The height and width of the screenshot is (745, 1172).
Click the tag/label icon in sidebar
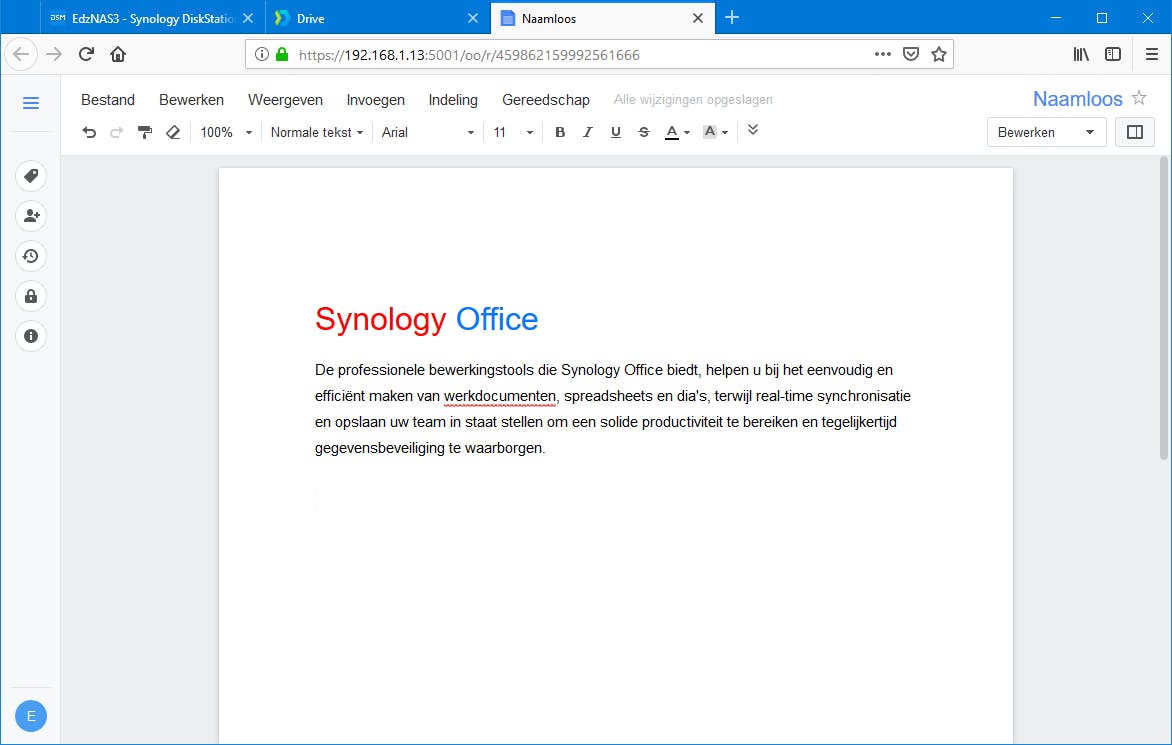31,176
